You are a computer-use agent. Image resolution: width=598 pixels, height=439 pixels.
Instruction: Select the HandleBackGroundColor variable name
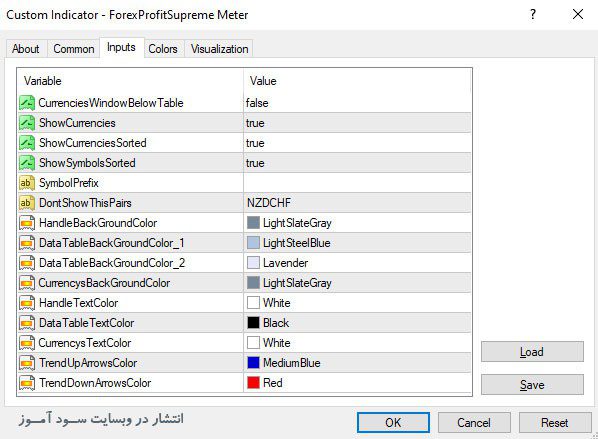[x=98, y=223]
